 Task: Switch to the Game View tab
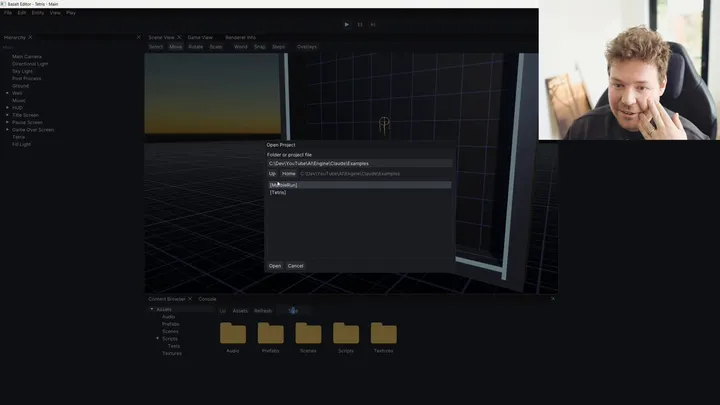point(200,37)
